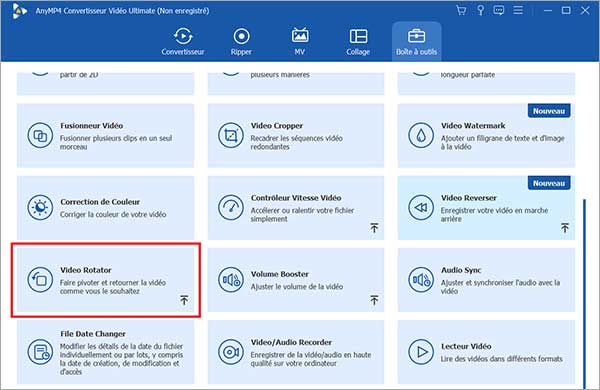The width and height of the screenshot is (600, 390).
Task: Pin Volume Booster to top arrow
Action: 374,300
